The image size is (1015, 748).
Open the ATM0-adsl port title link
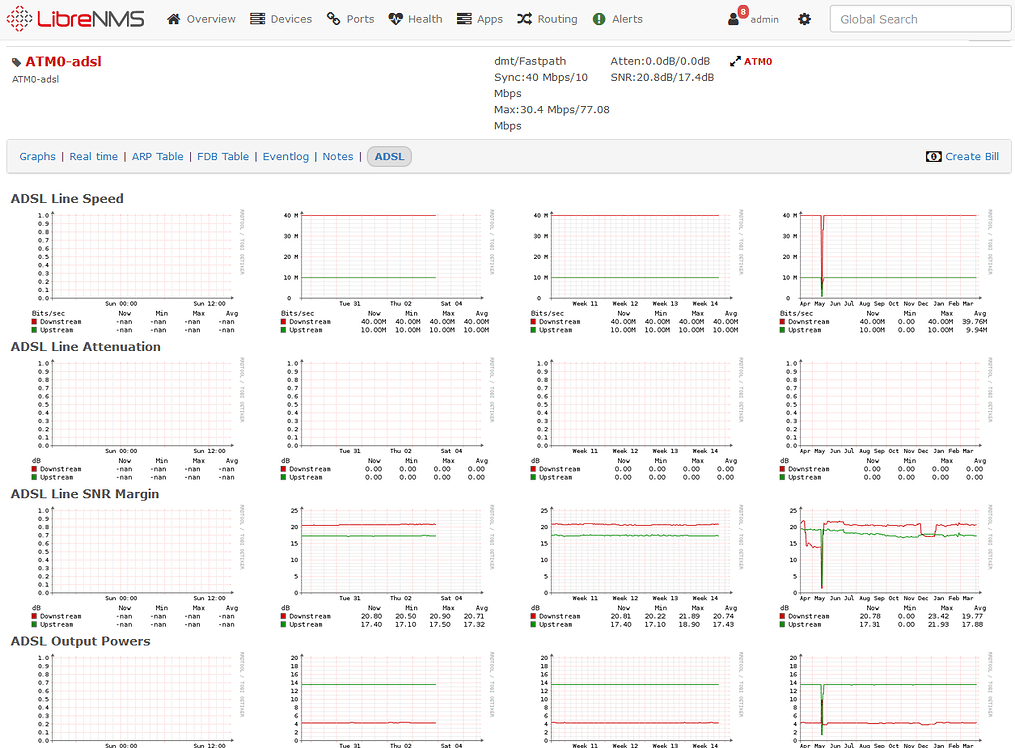point(63,61)
